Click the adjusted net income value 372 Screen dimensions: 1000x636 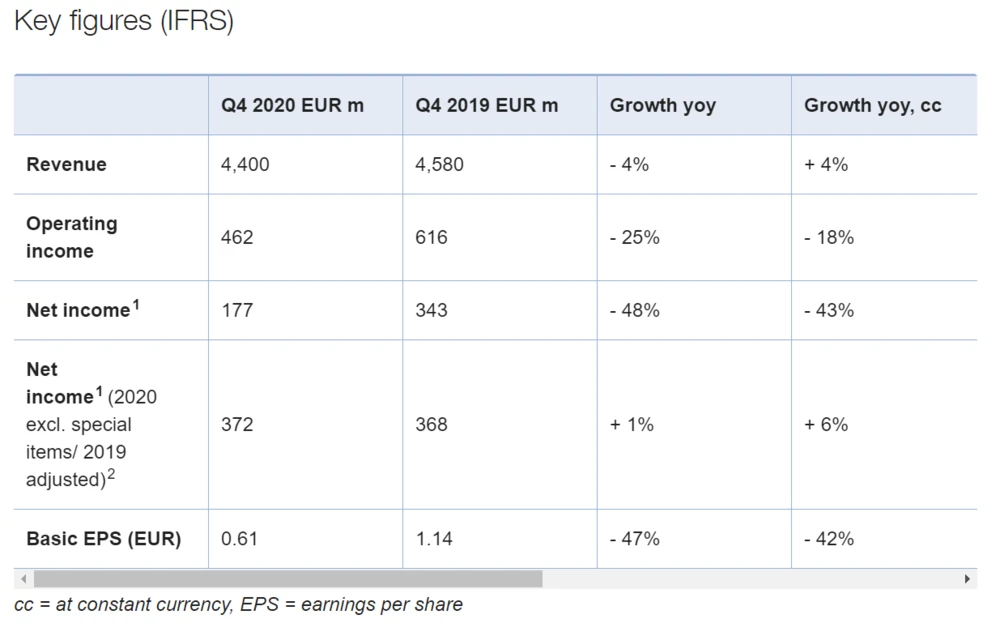coord(237,425)
